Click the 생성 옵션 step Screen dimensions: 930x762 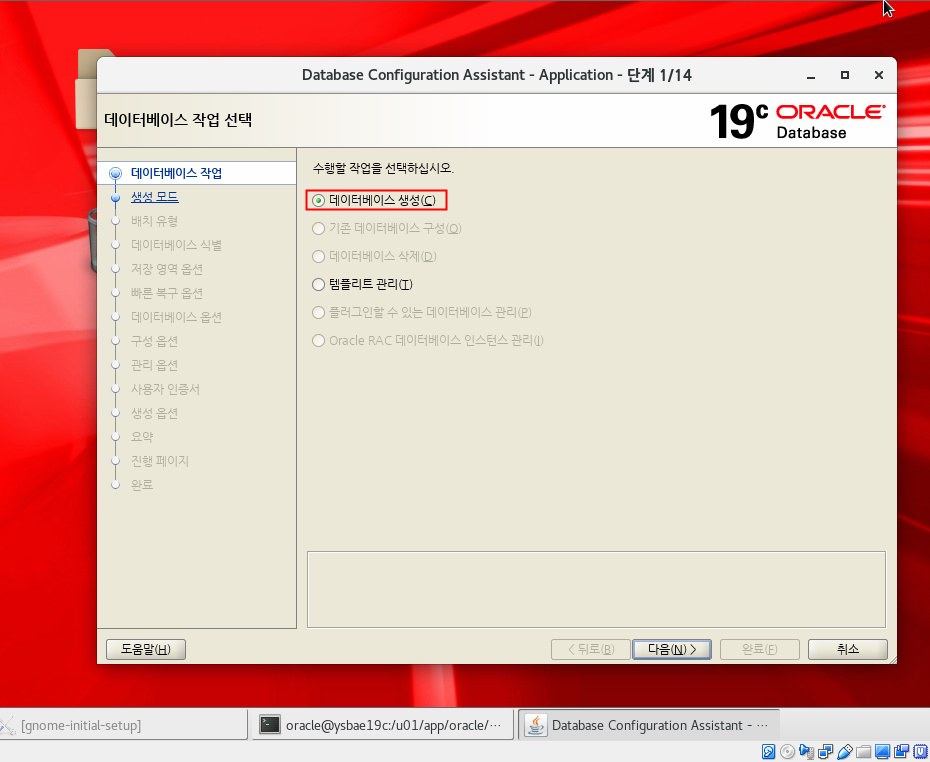click(154, 413)
